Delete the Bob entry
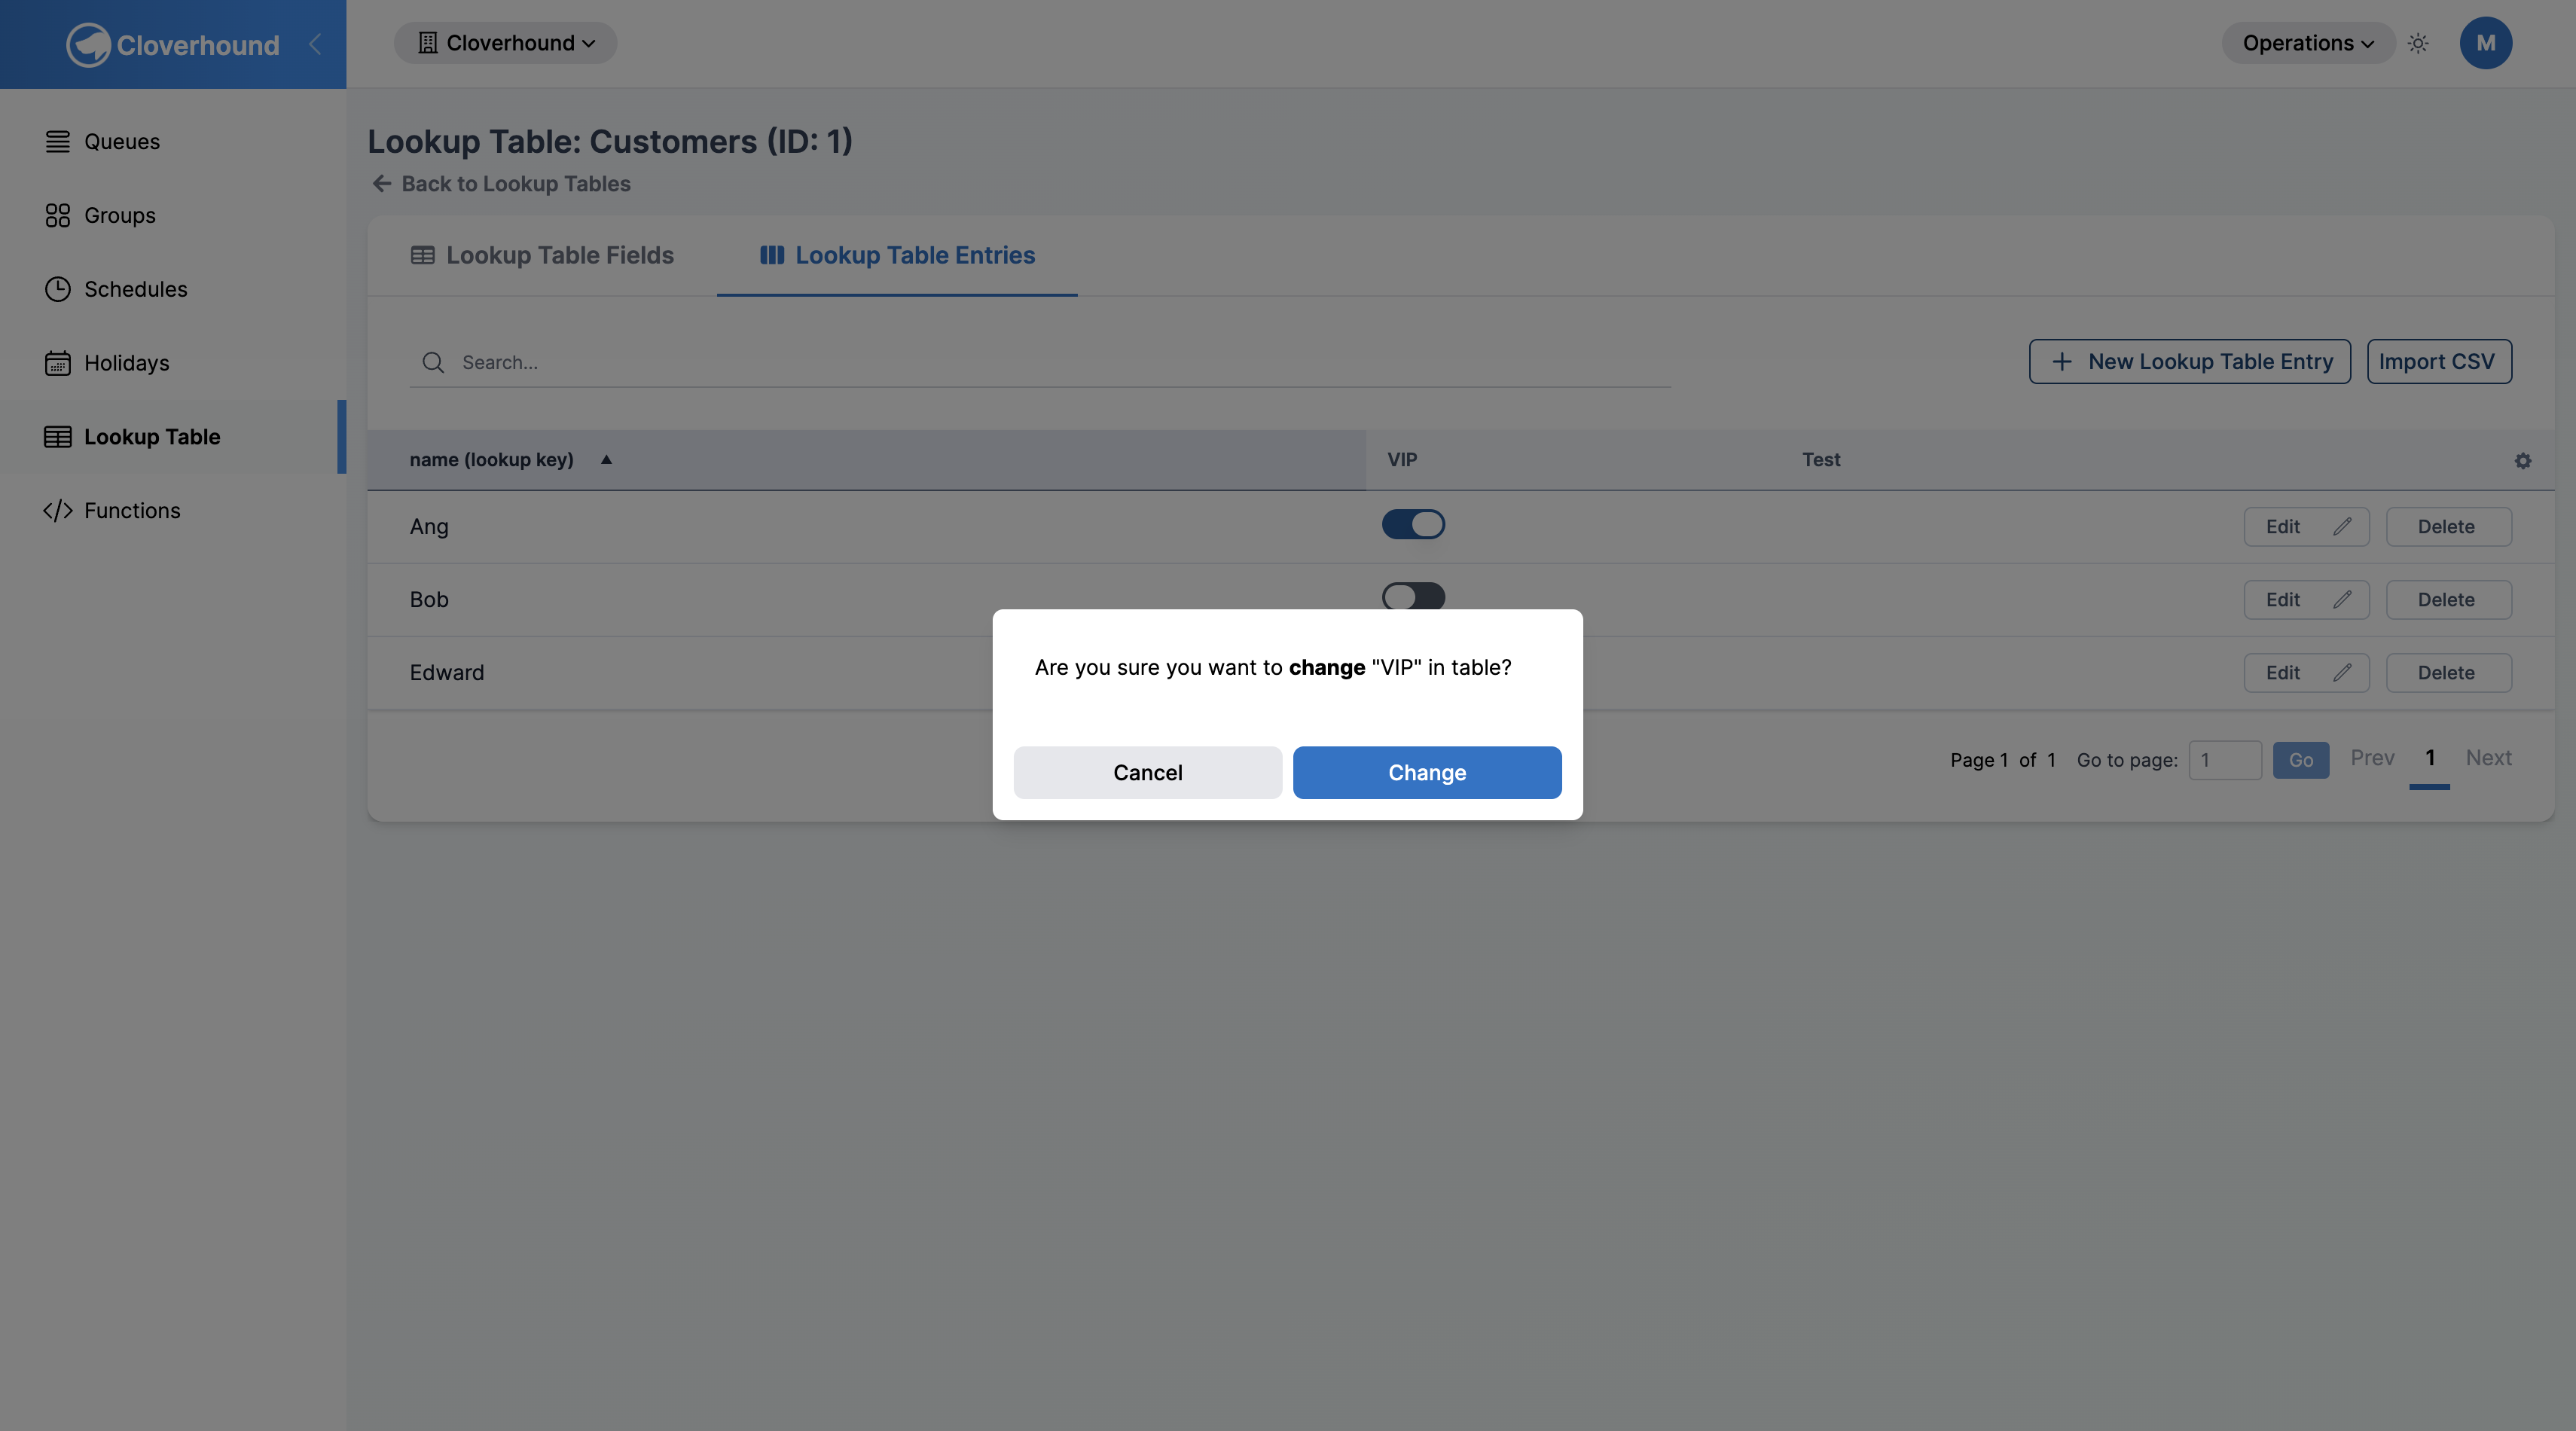2576x1431 pixels. (x=2449, y=600)
